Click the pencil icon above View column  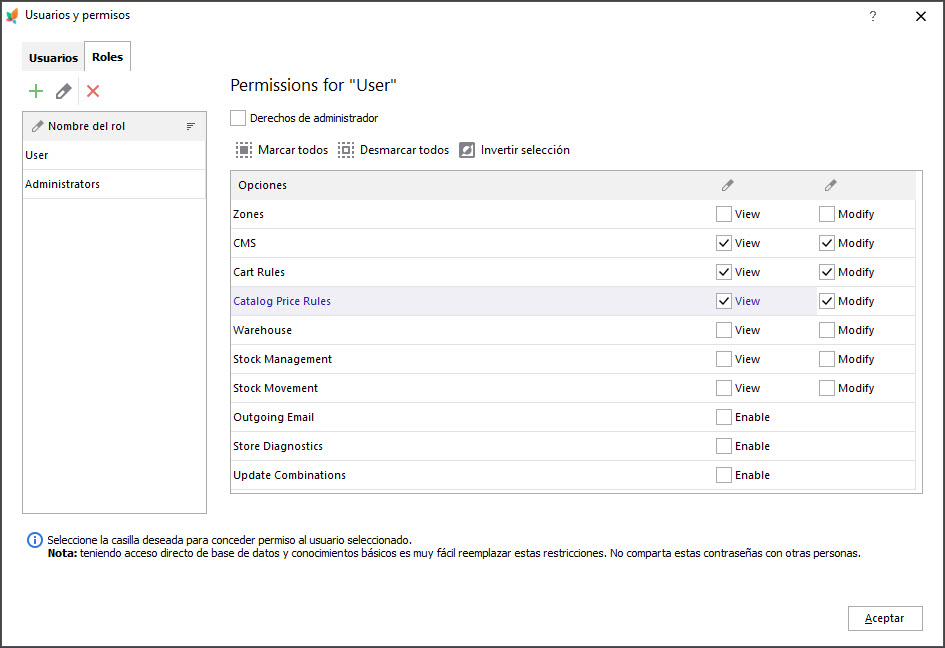(727, 185)
